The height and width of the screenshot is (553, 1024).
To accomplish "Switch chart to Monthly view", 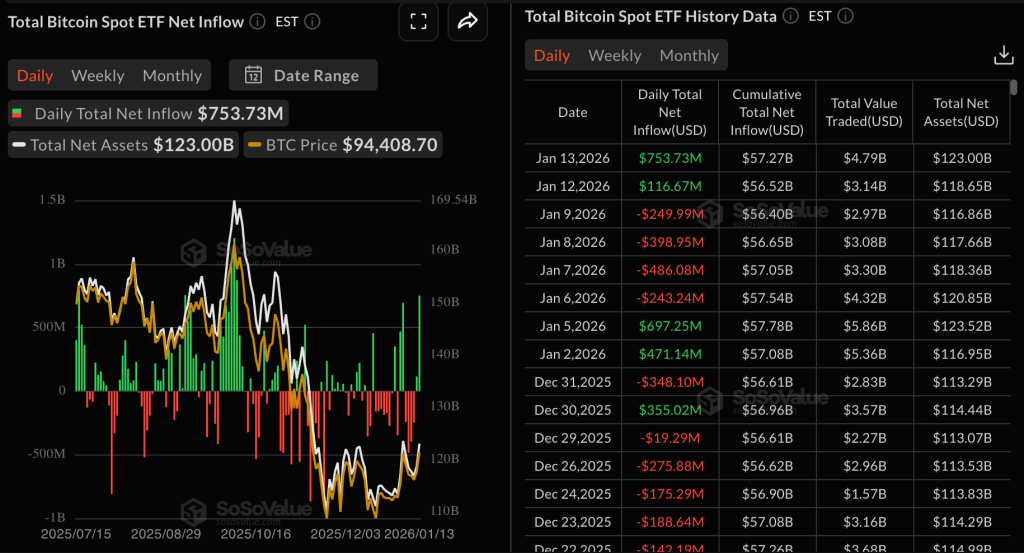I will (172, 76).
